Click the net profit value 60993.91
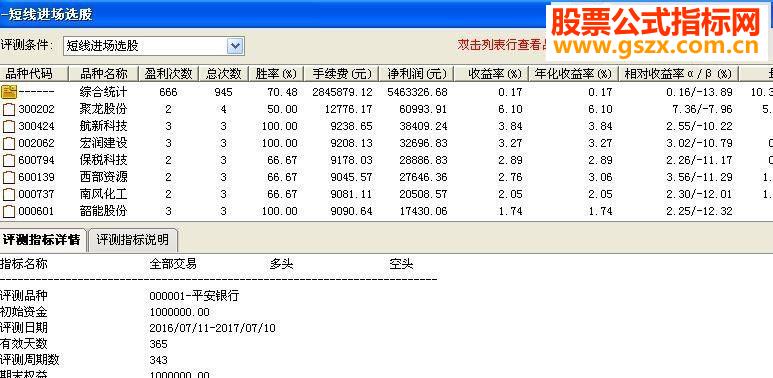Viewport: 773px width, 378px height. click(423, 109)
